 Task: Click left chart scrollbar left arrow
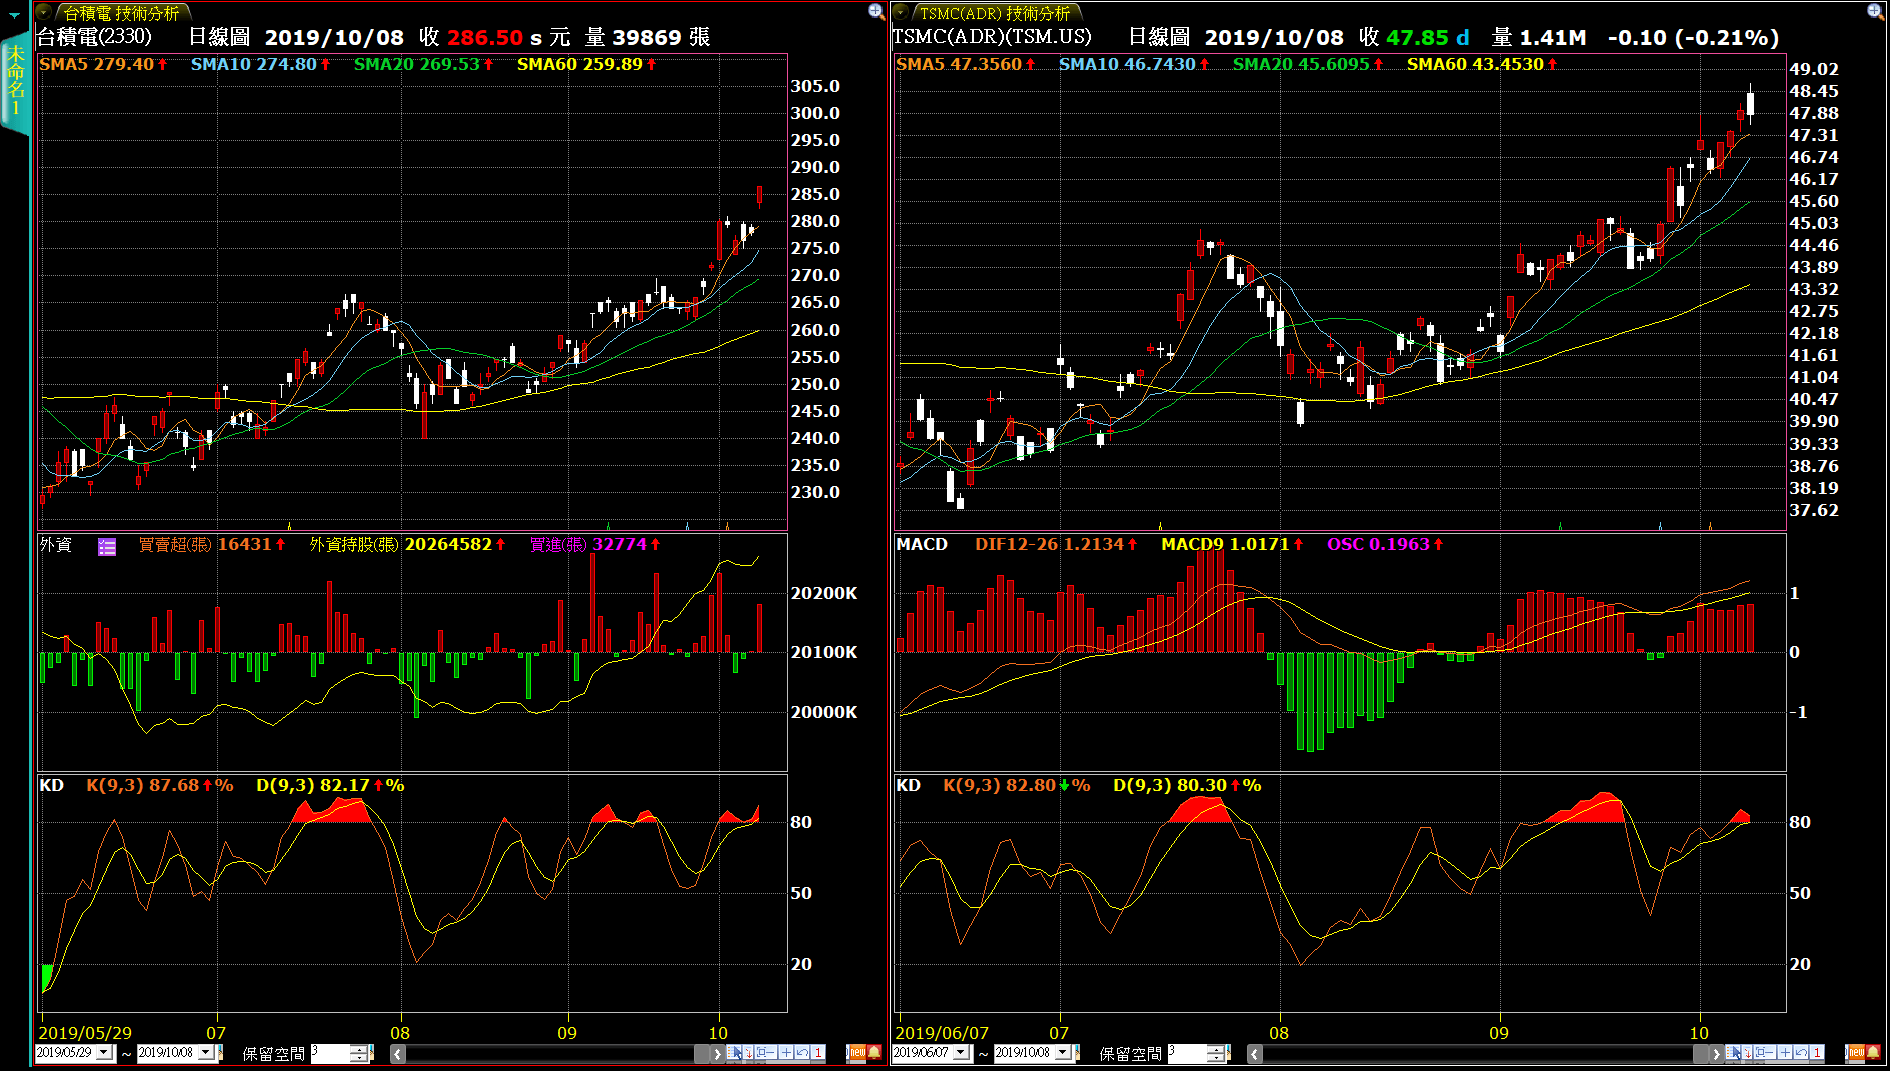(x=398, y=1054)
